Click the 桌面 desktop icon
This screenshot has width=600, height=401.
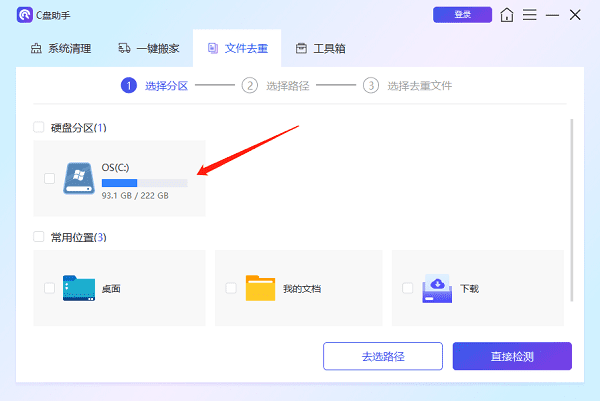pyautogui.click(x=79, y=288)
